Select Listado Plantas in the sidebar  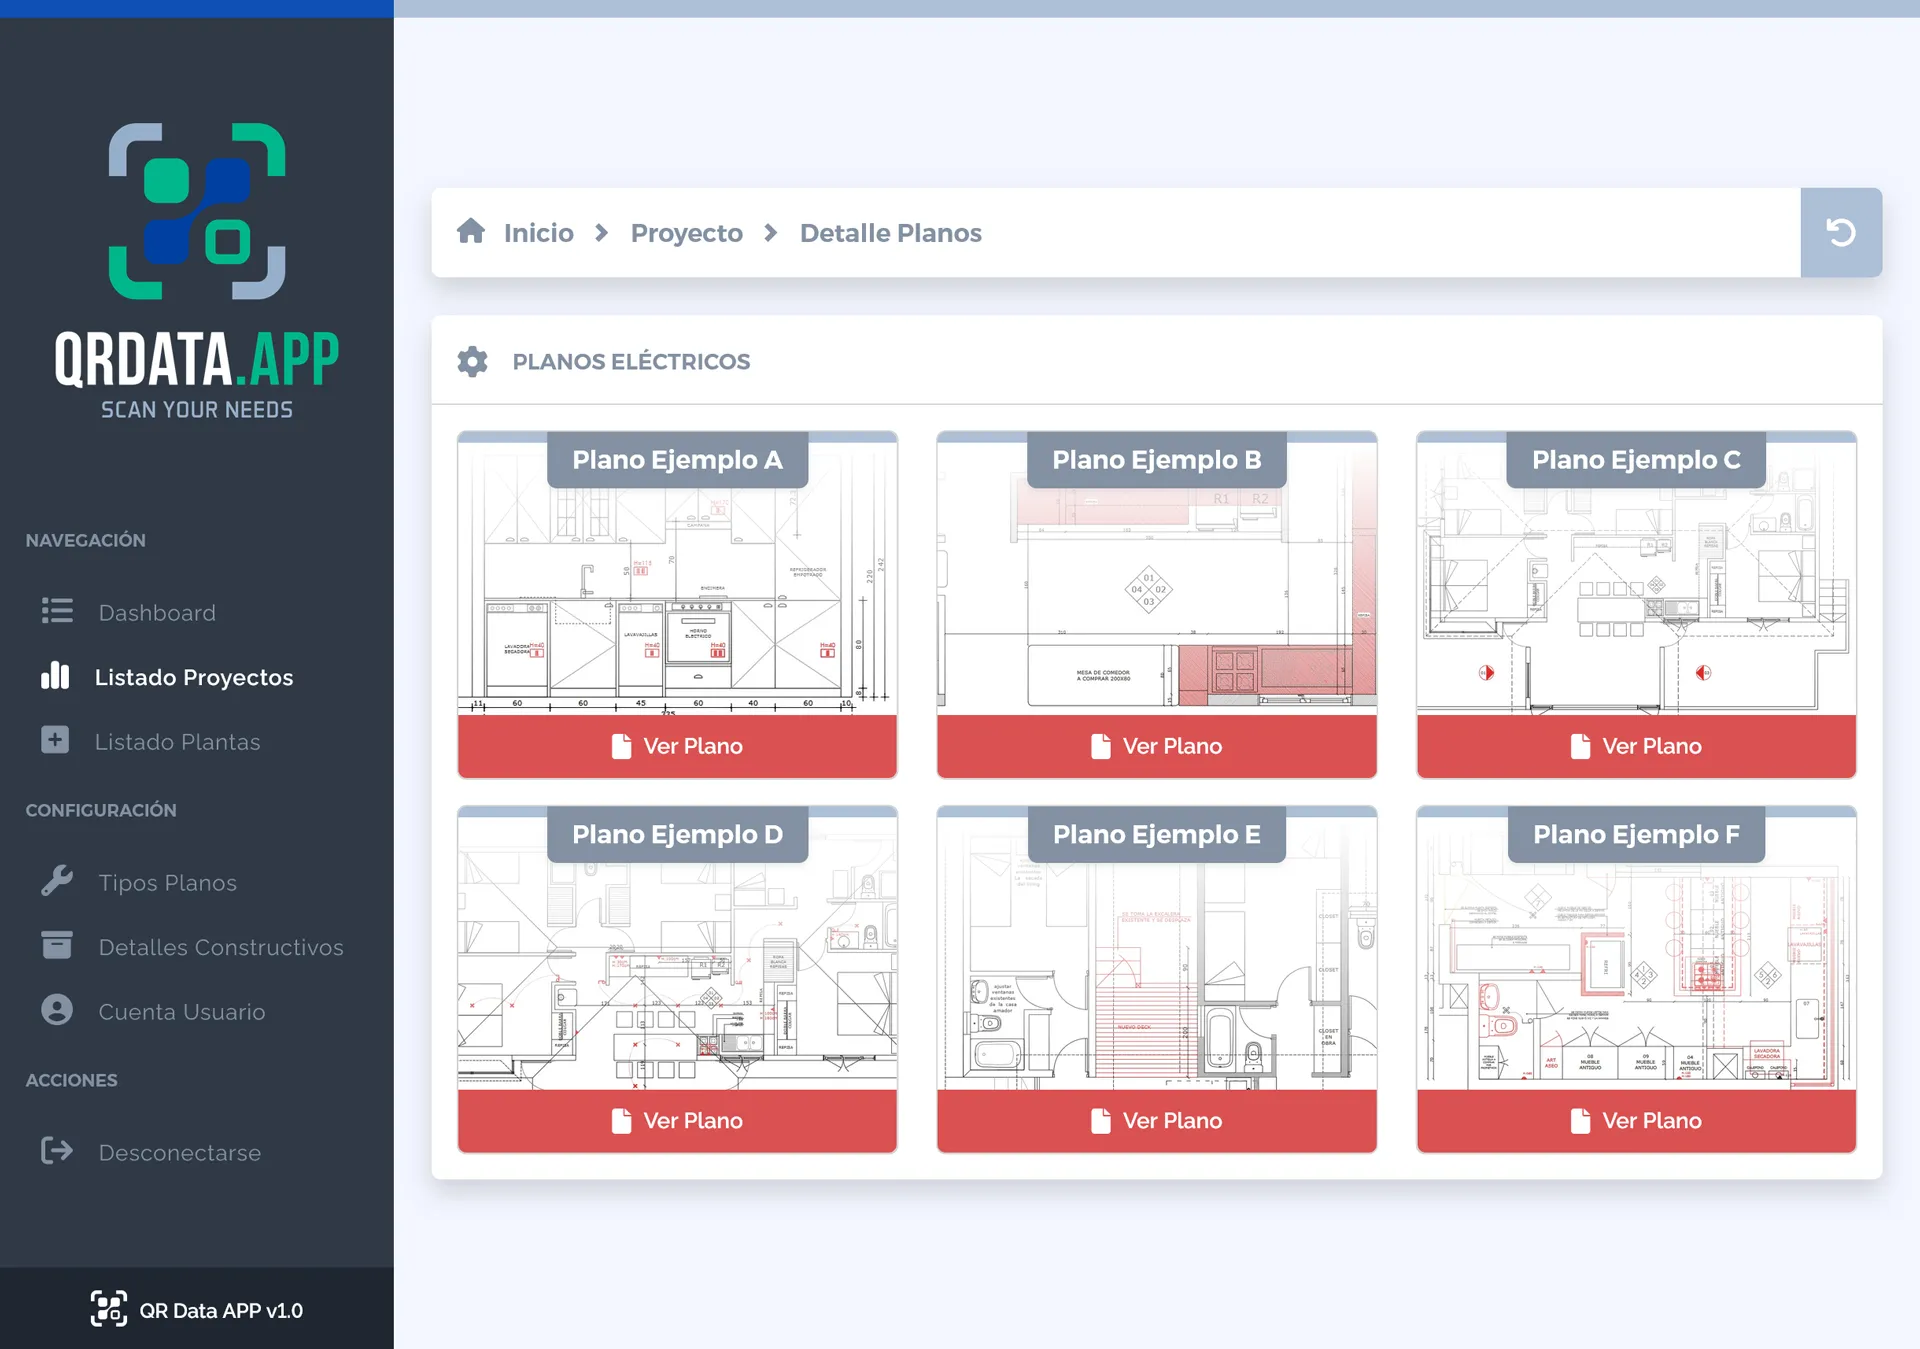pyautogui.click(x=177, y=742)
